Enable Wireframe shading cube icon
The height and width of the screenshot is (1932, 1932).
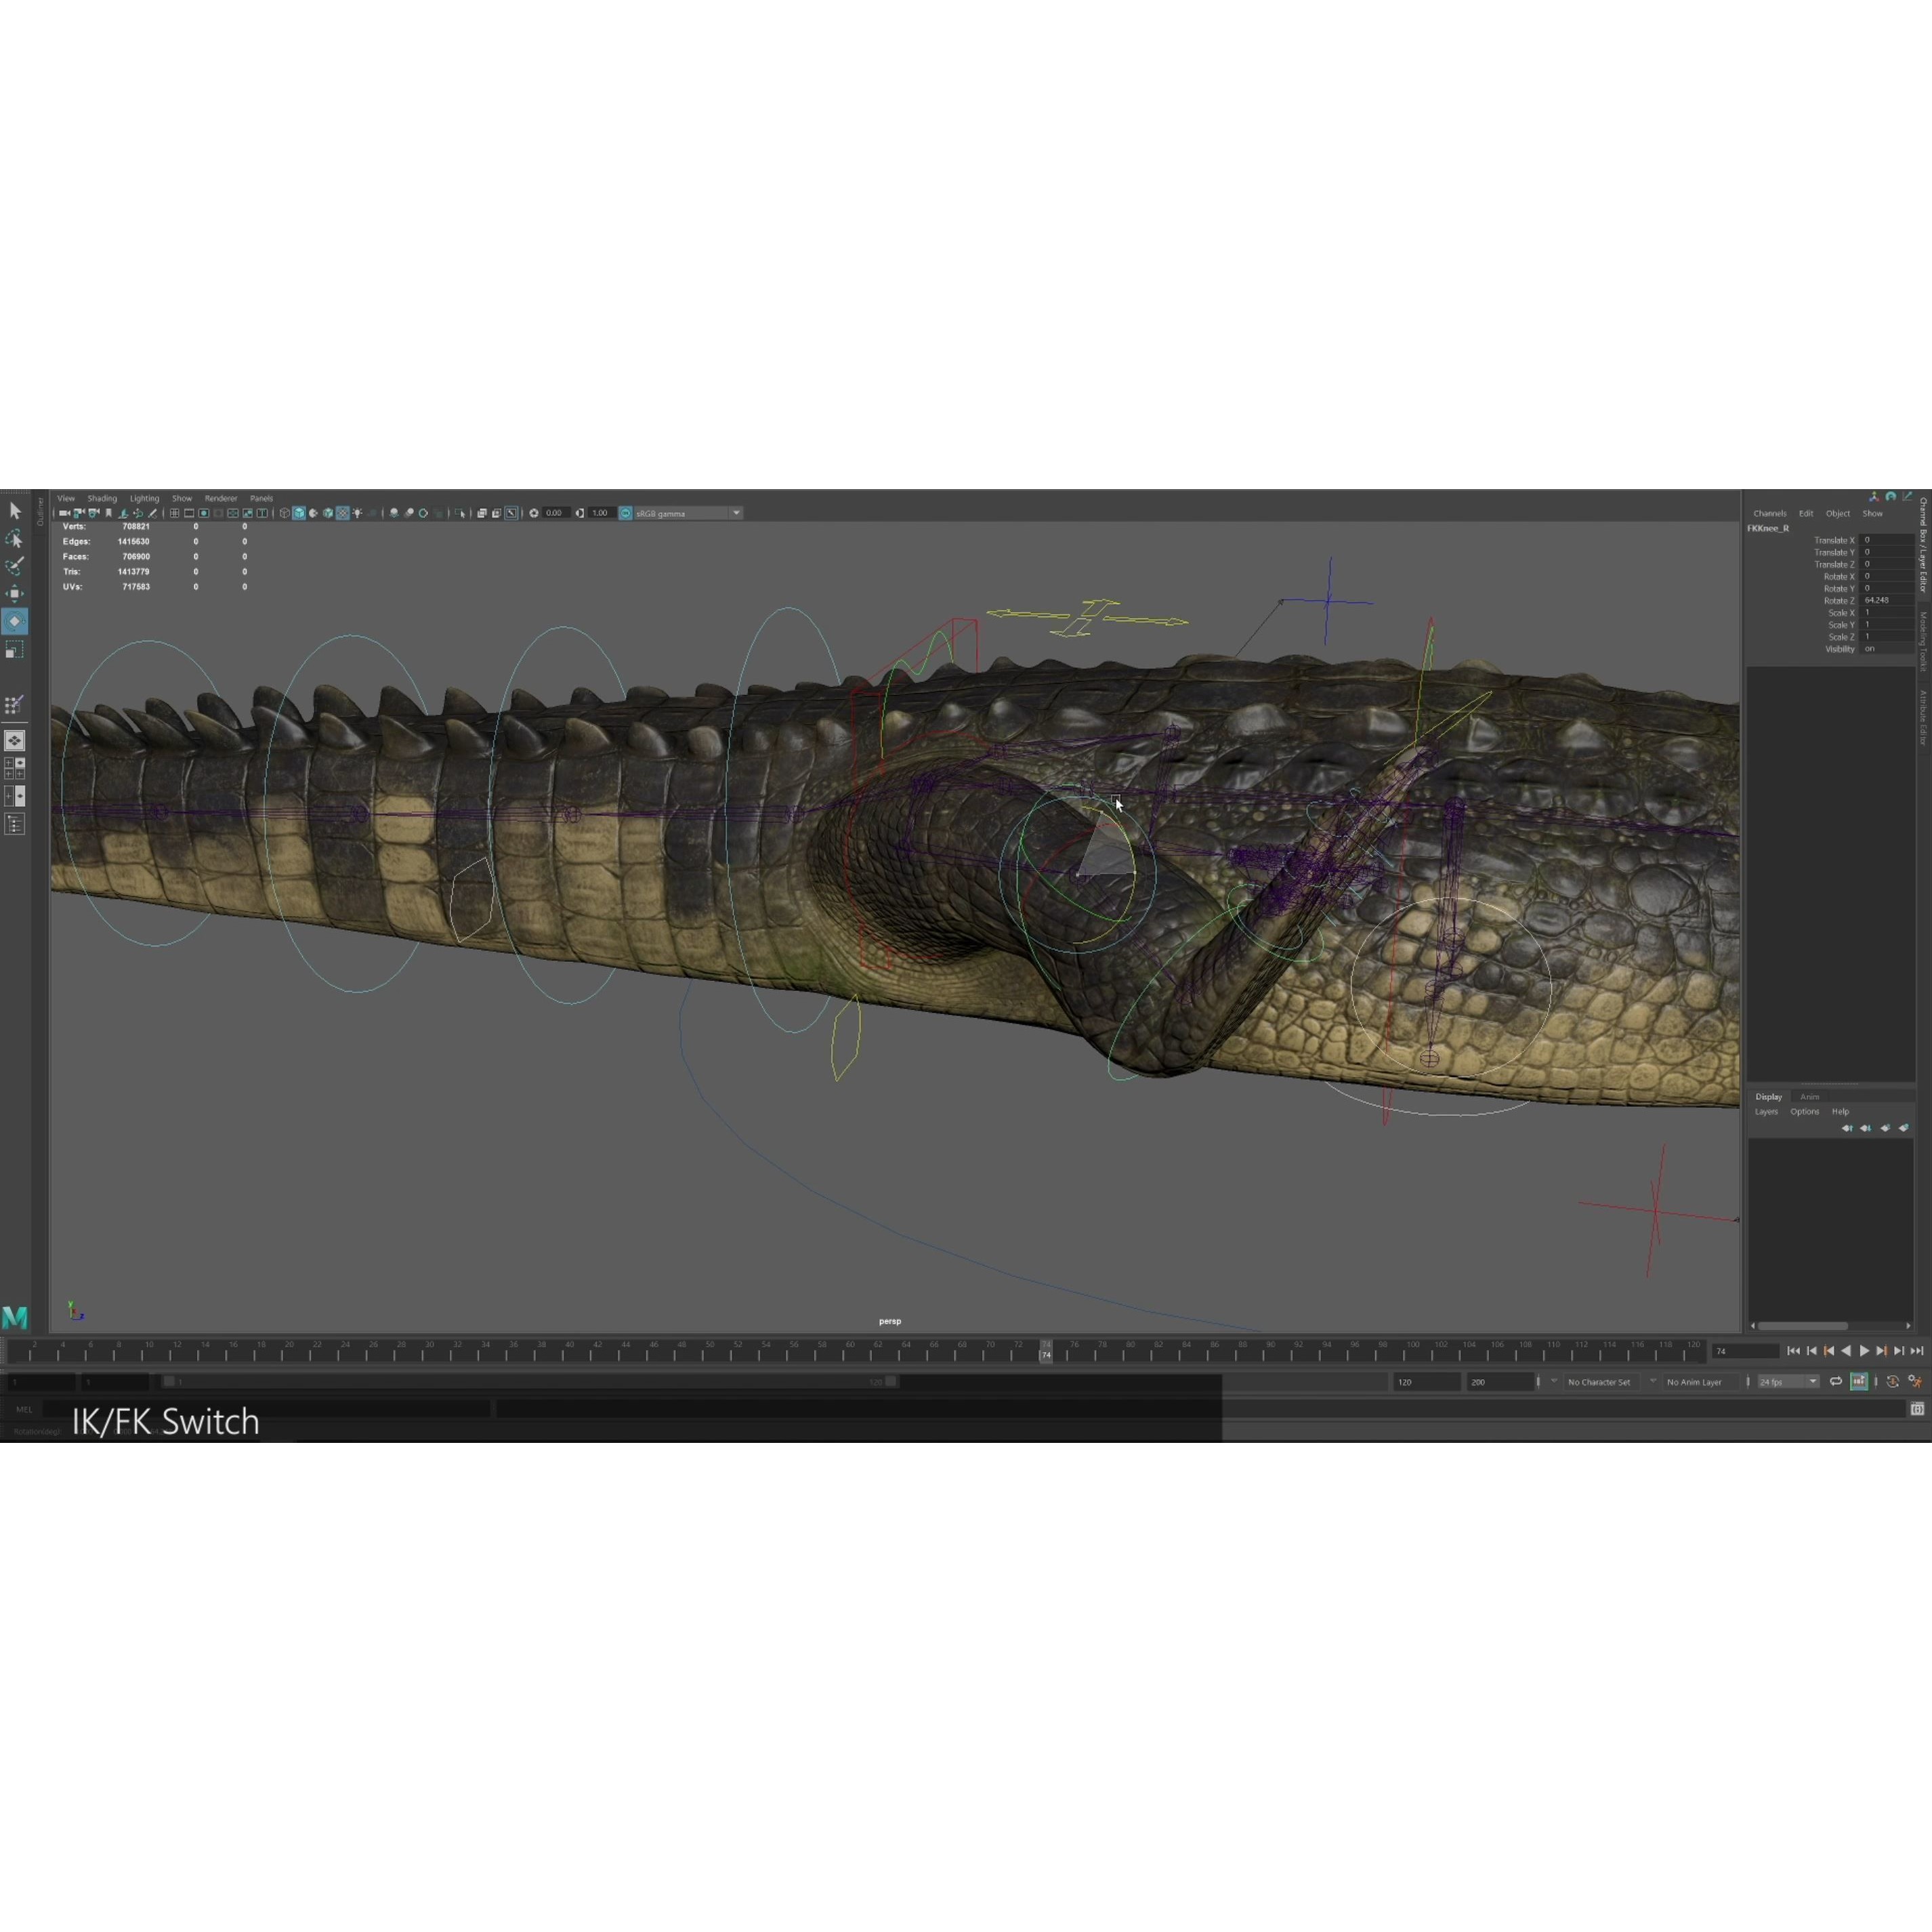[x=285, y=513]
